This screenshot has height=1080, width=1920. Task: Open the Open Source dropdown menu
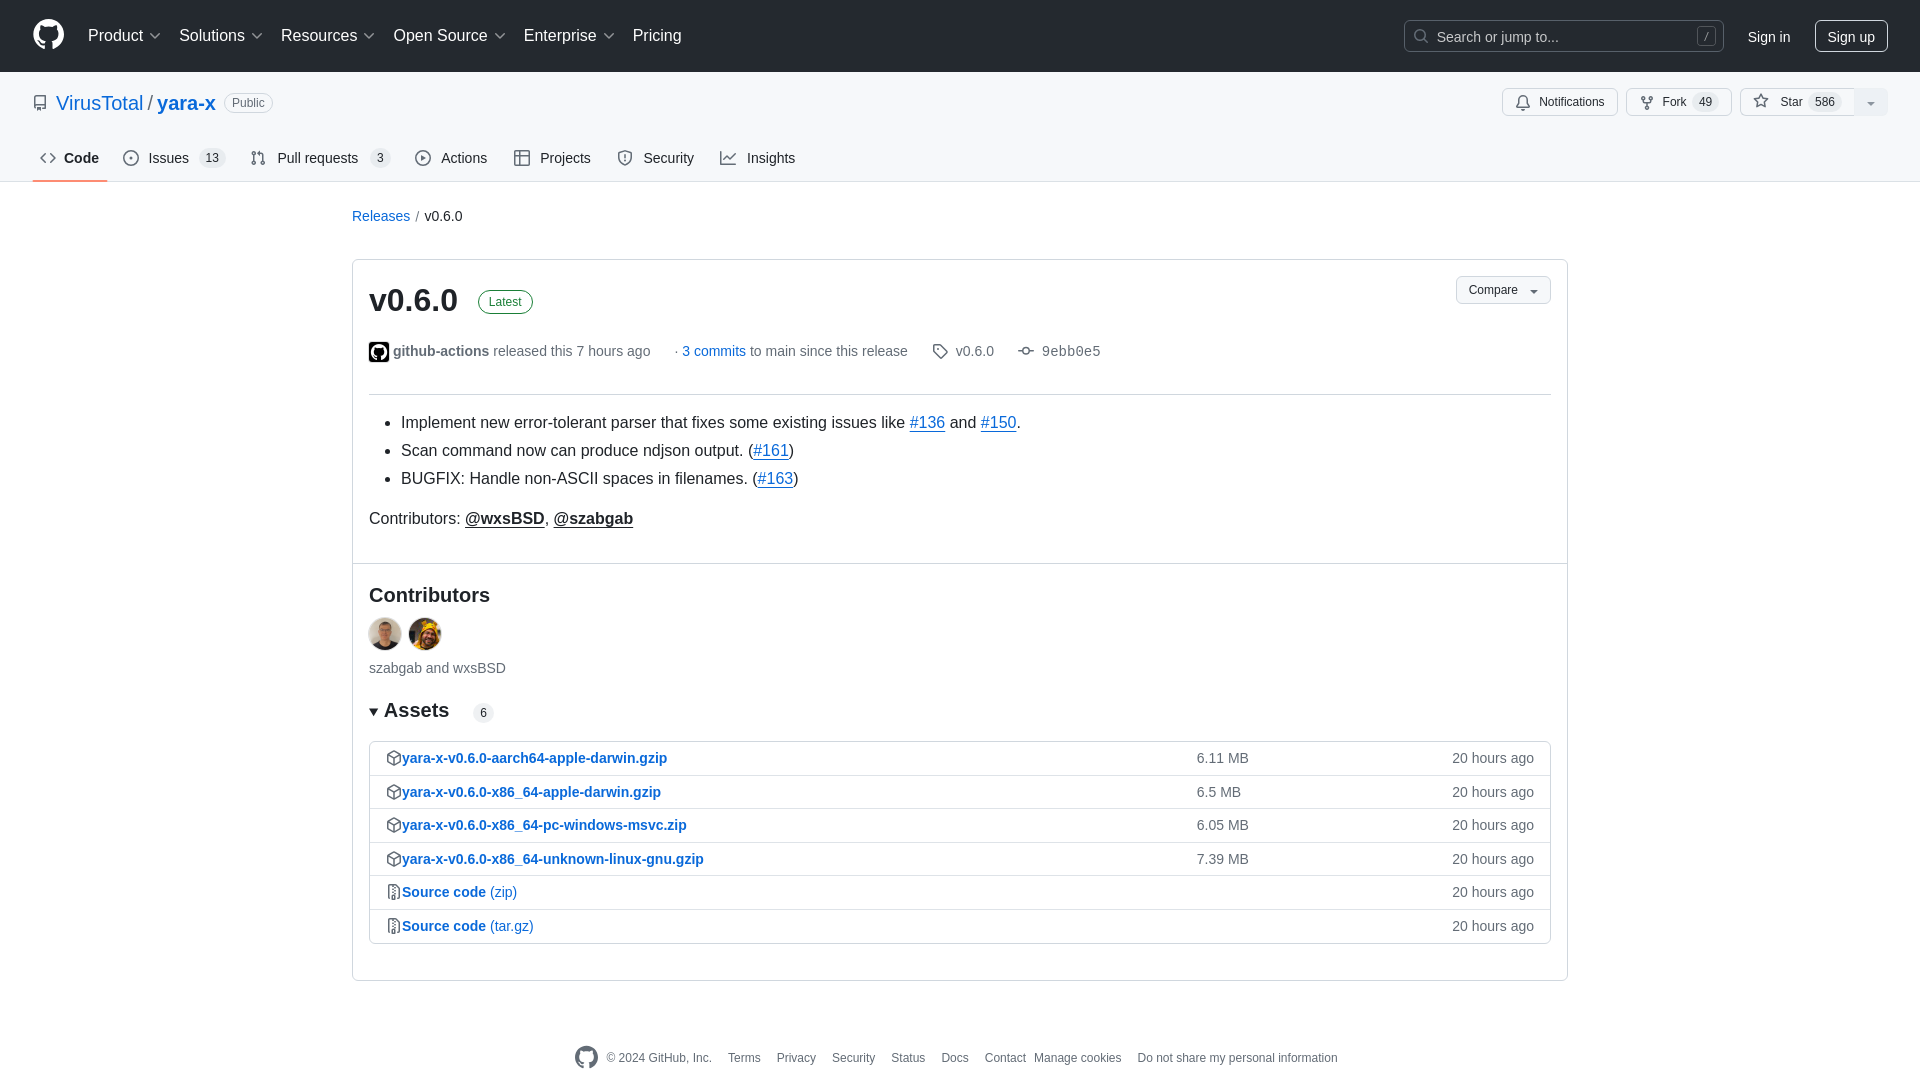(450, 36)
